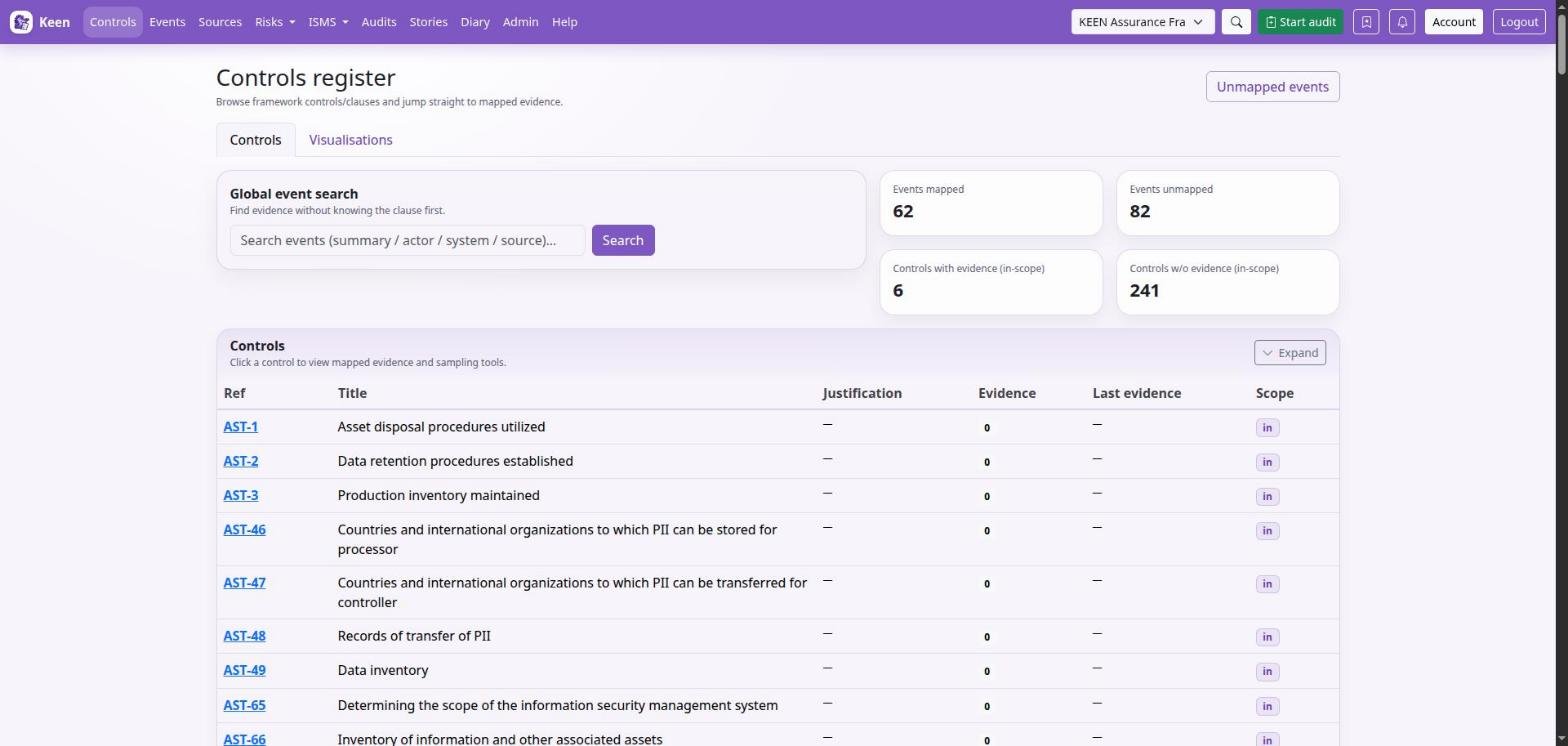Open Diary in the navbar

(x=475, y=22)
